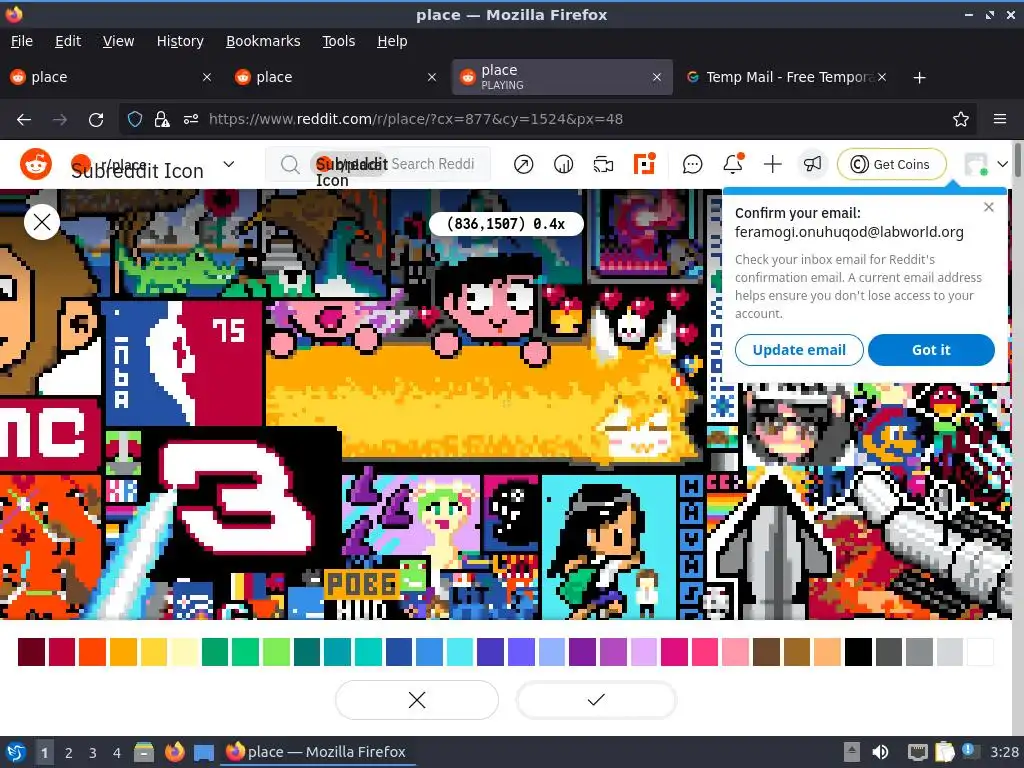Click the Update email button
1024x768 pixels.
(799, 350)
